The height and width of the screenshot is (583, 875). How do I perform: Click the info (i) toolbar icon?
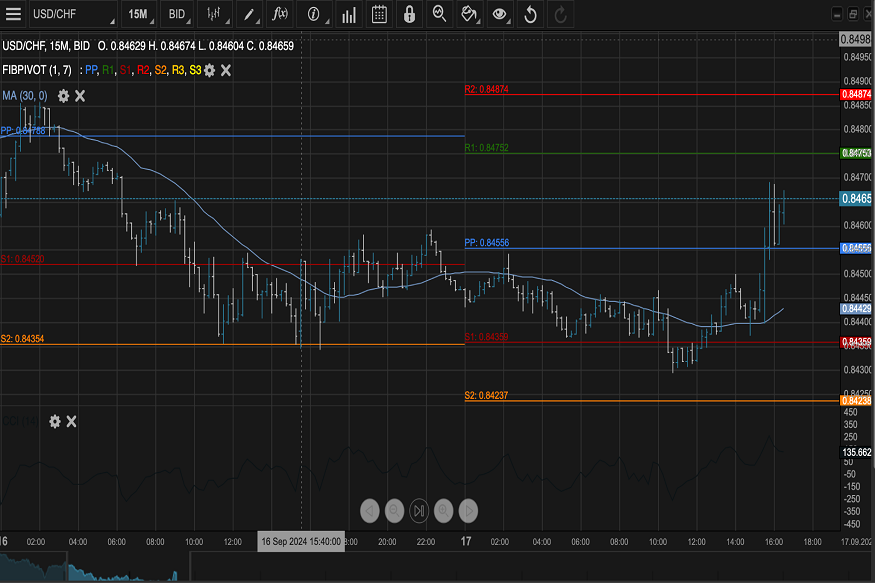(x=313, y=14)
